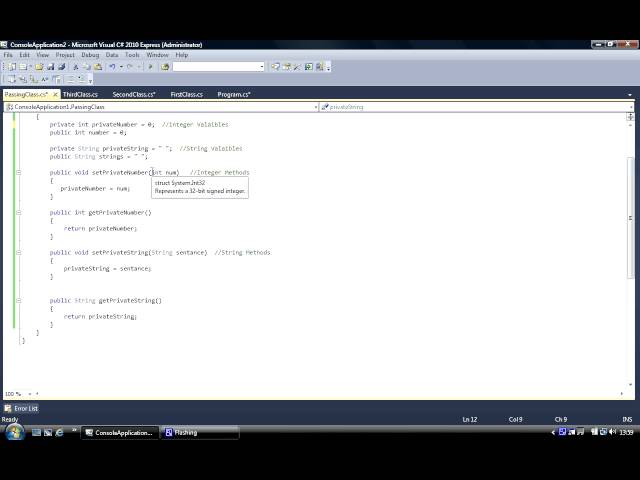
Task: Switch to the SecondClass.cs tab
Action: [134, 94]
